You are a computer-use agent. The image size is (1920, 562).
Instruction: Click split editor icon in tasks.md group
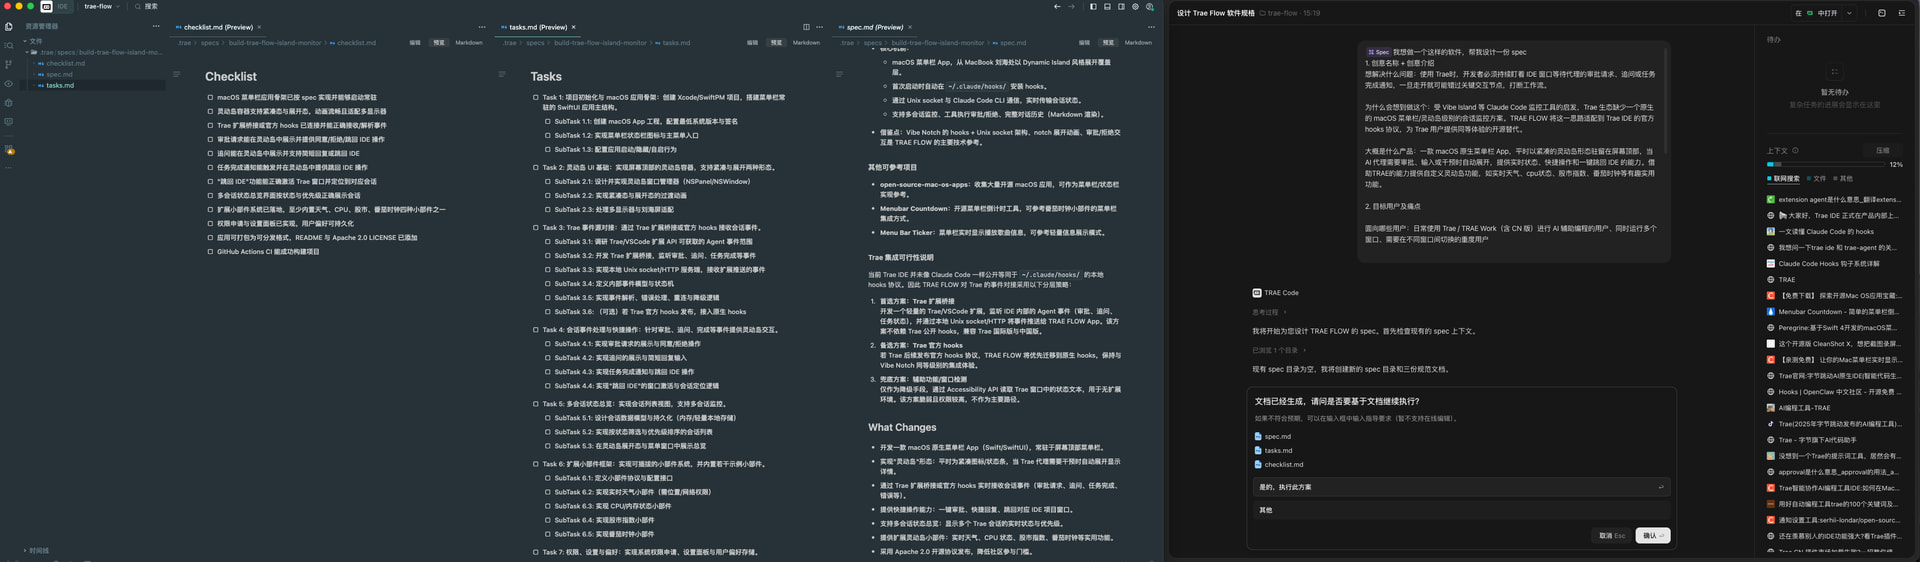click(806, 27)
